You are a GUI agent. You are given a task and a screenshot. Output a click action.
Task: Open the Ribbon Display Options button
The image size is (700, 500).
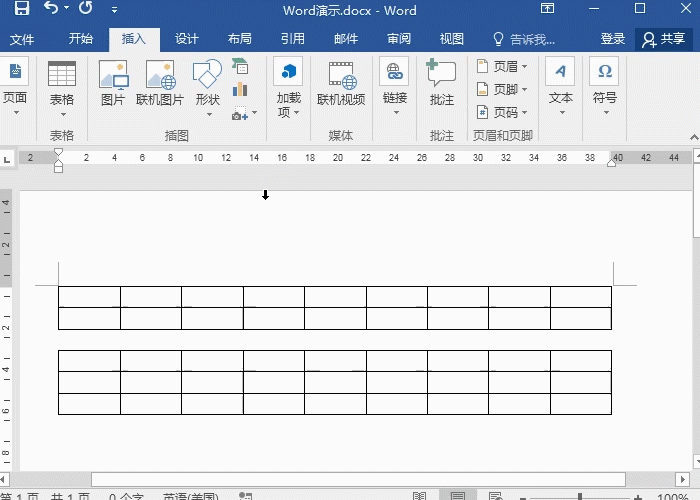click(547, 8)
